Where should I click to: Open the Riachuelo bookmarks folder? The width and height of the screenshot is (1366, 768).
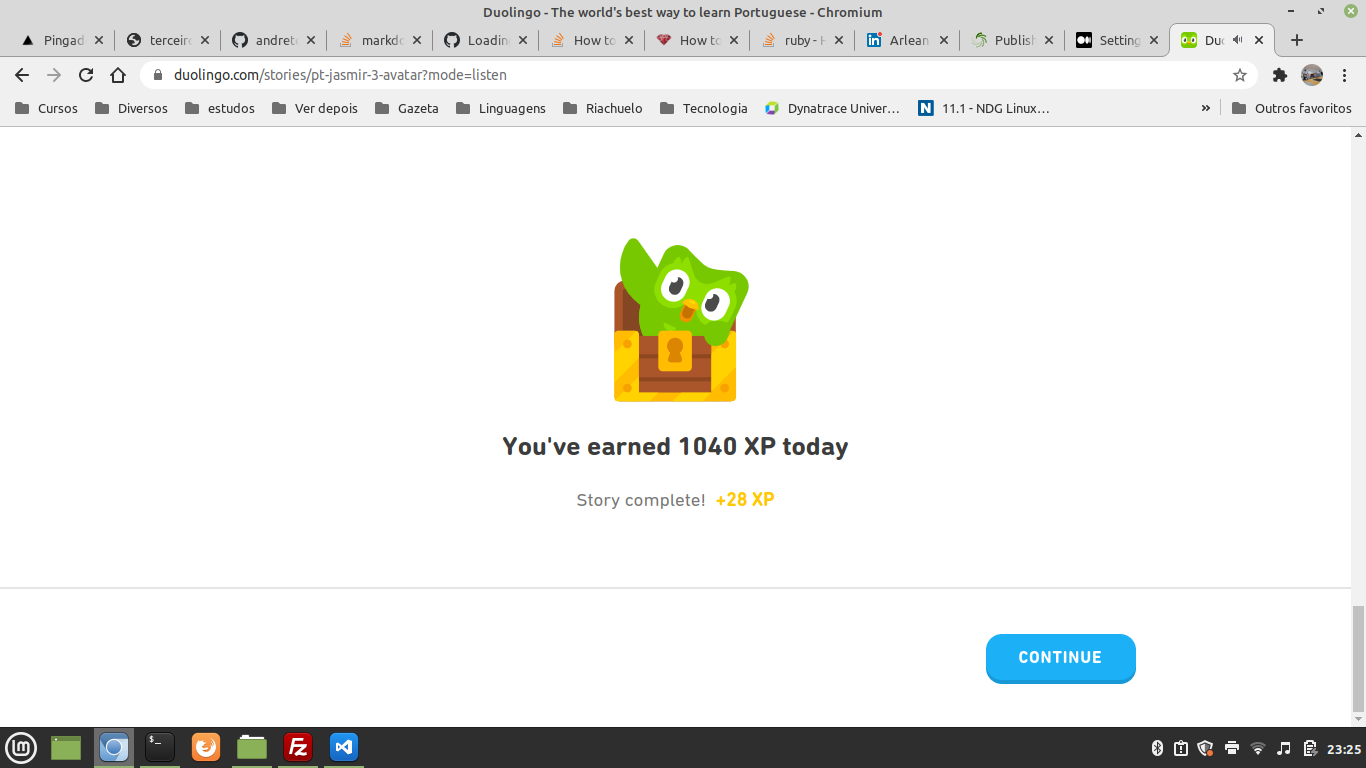click(603, 108)
